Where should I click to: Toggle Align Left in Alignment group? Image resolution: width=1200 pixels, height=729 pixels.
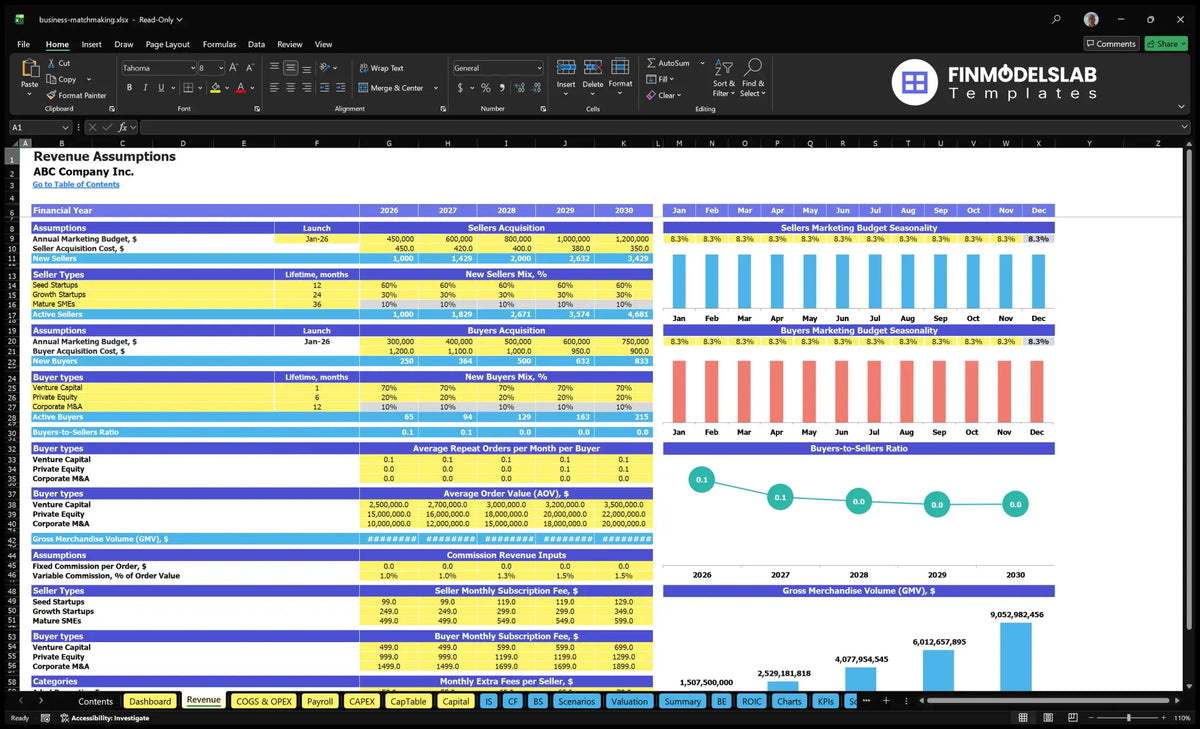(x=274, y=87)
